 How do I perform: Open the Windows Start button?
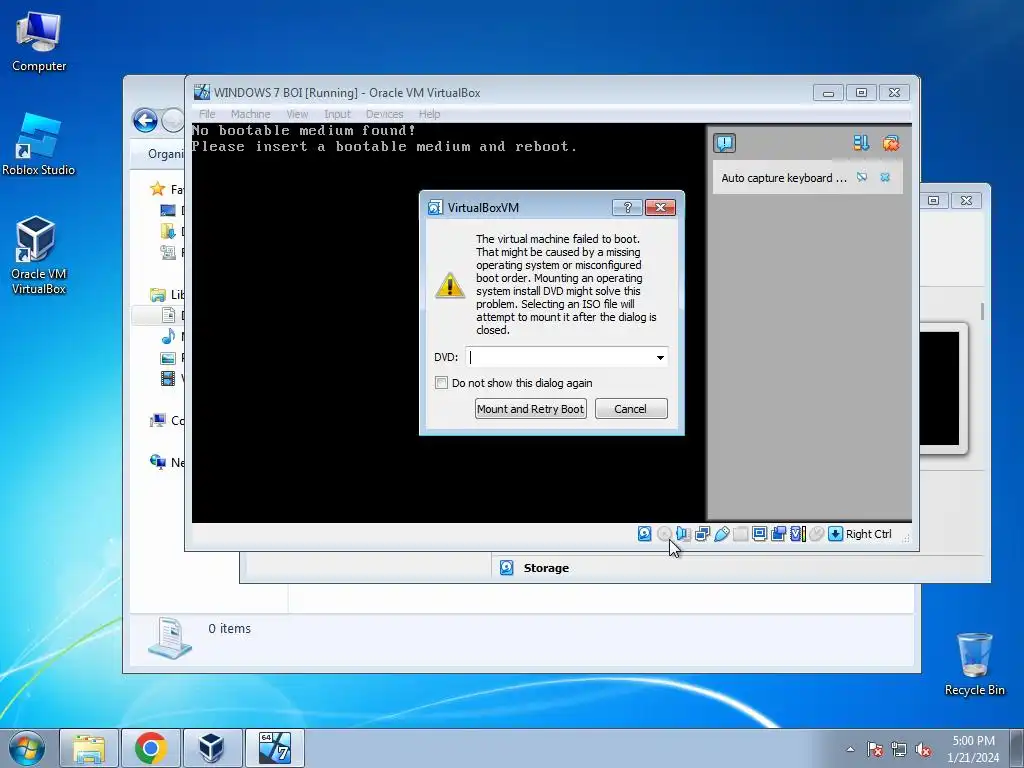(27, 748)
